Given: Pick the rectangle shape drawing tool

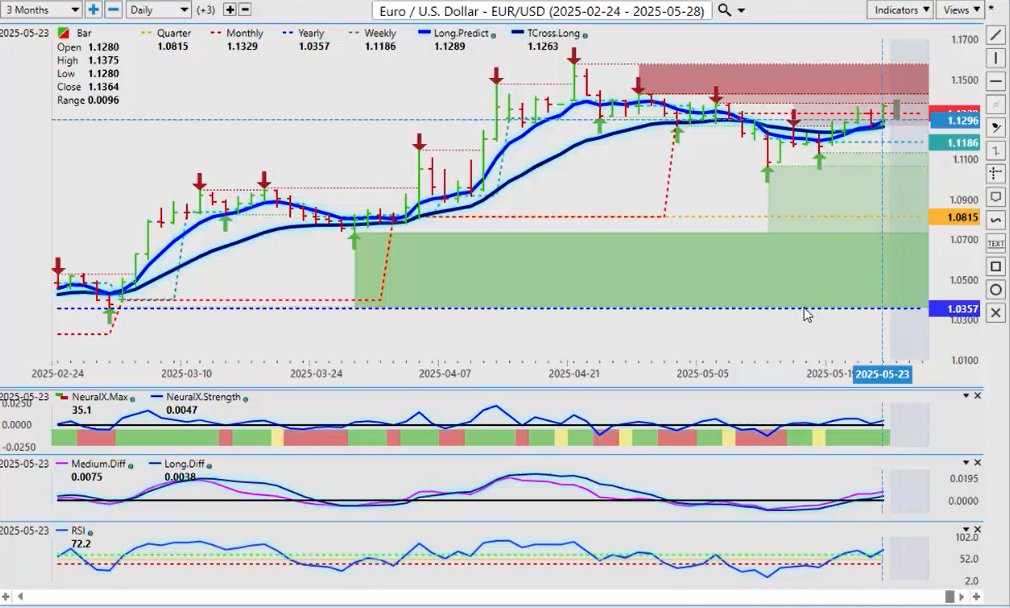Looking at the screenshot, I should pos(995,267).
